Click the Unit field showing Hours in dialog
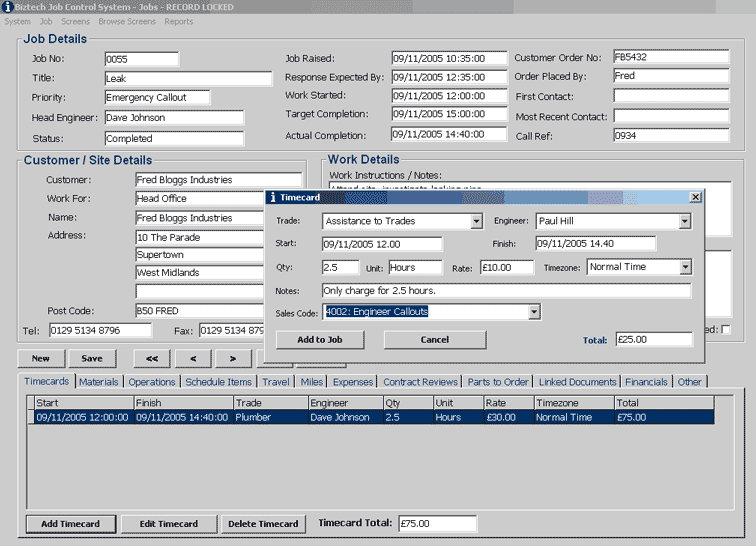This screenshot has width=756, height=546. (415, 267)
